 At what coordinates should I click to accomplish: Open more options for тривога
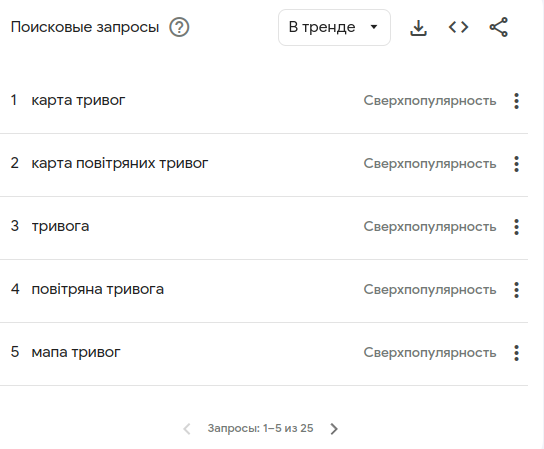517,227
